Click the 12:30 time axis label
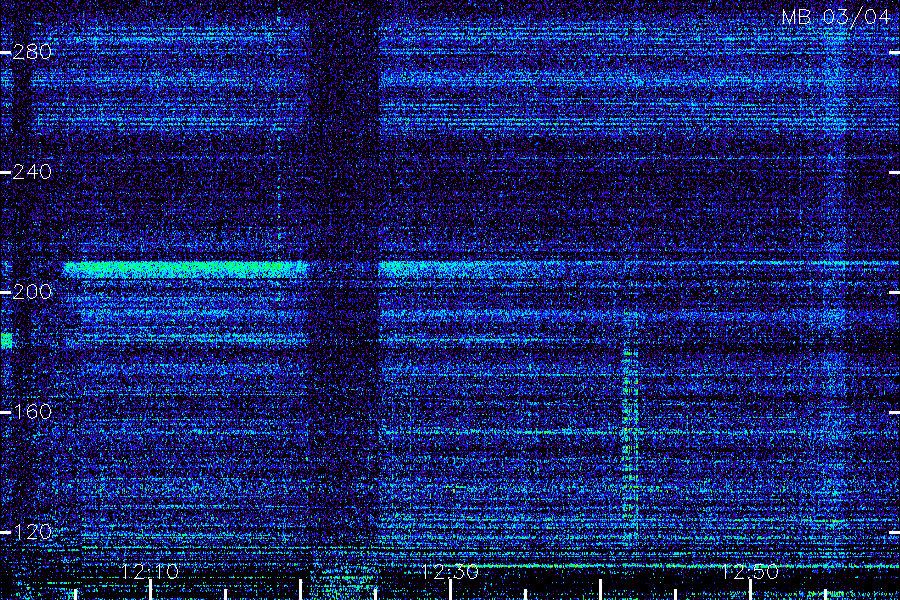900x600 pixels. 449,571
